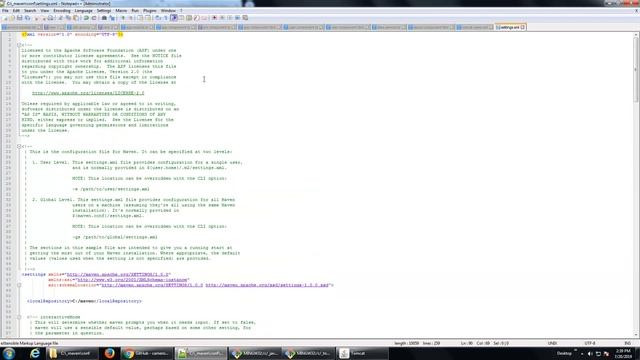Open the File menu
The height and width of the screenshot is (360, 640).
tap(5, 11)
